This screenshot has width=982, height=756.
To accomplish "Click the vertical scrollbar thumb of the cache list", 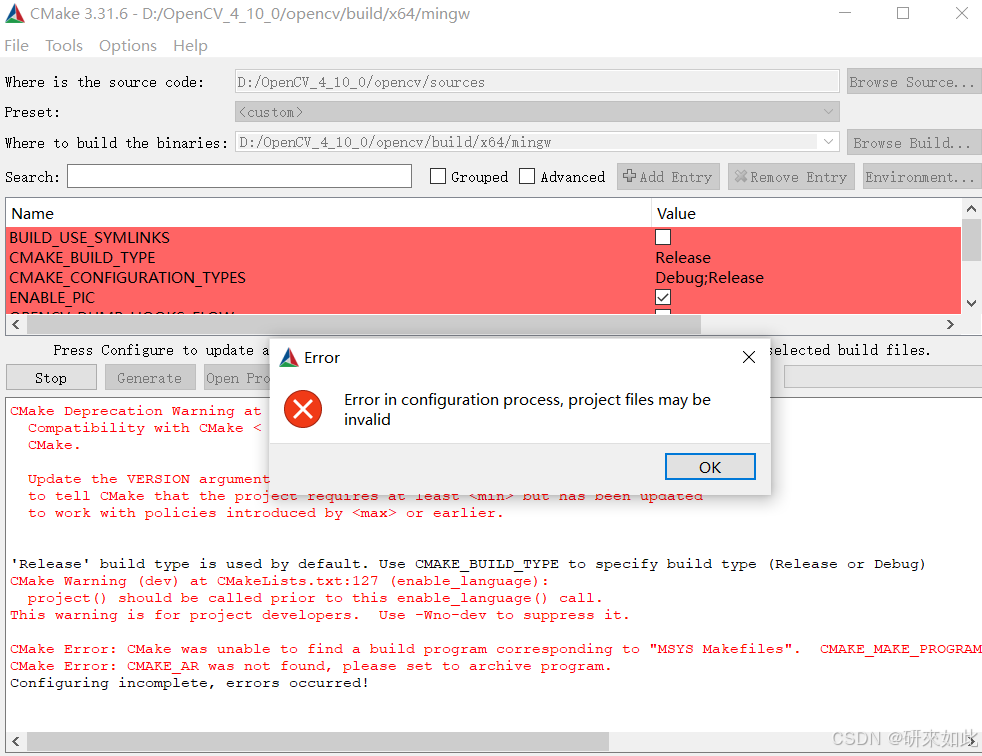I will (x=971, y=240).
